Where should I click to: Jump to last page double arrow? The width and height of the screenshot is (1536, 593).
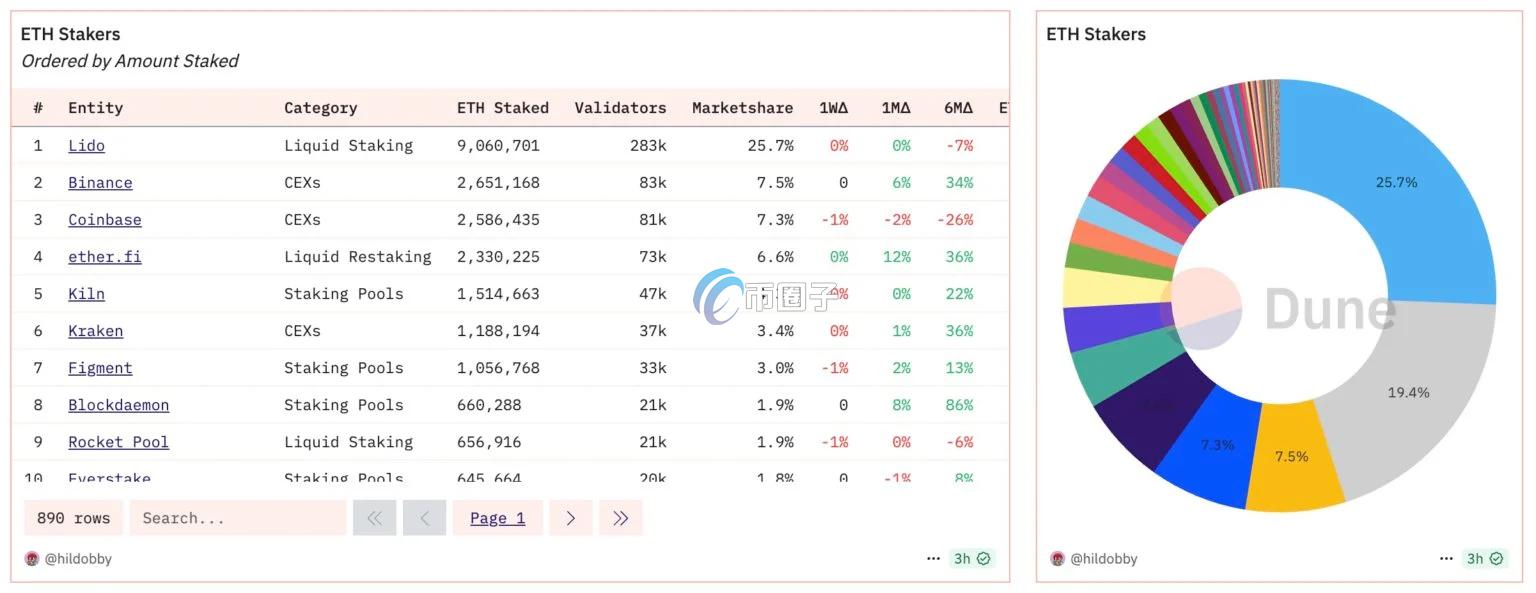[x=620, y=518]
